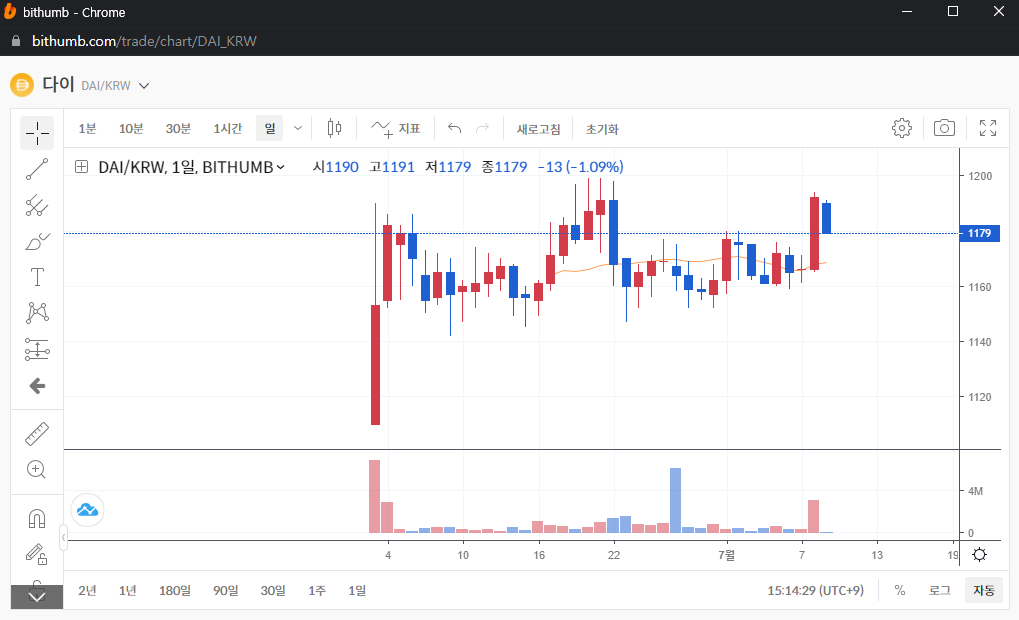Set range to 2년
This screenshot has width=1019, height=620.
pos(87,590)
